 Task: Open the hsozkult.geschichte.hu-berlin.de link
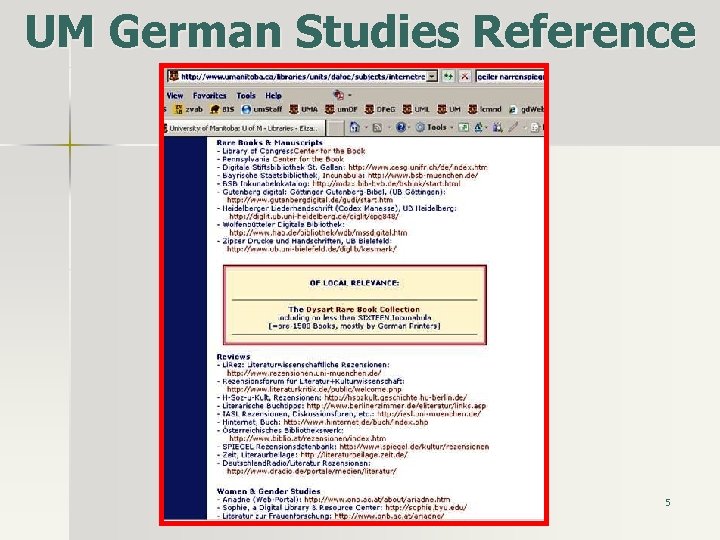pyautogui.click(x=395, y=397)
